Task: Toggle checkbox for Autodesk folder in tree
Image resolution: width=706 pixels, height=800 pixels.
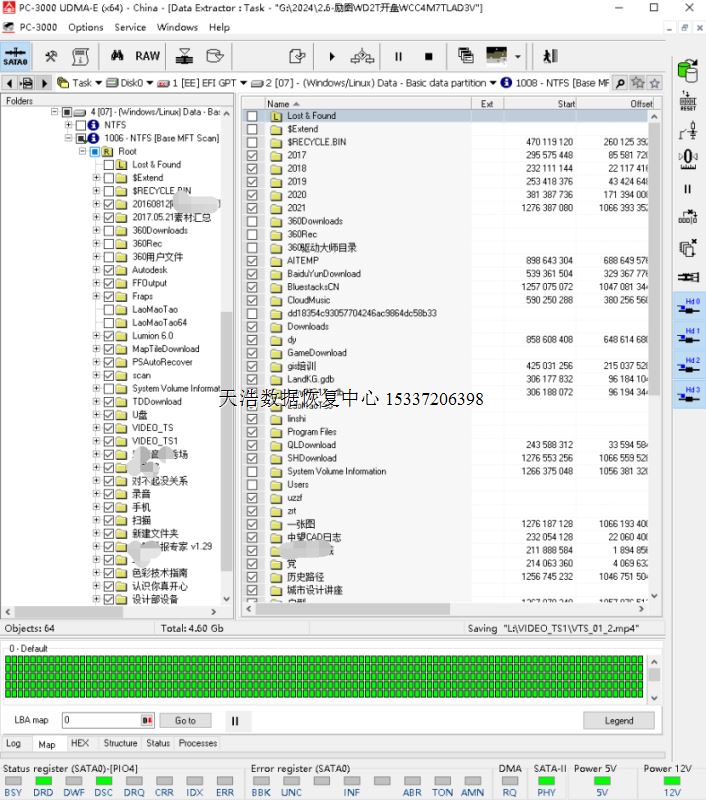Action: 109,270
